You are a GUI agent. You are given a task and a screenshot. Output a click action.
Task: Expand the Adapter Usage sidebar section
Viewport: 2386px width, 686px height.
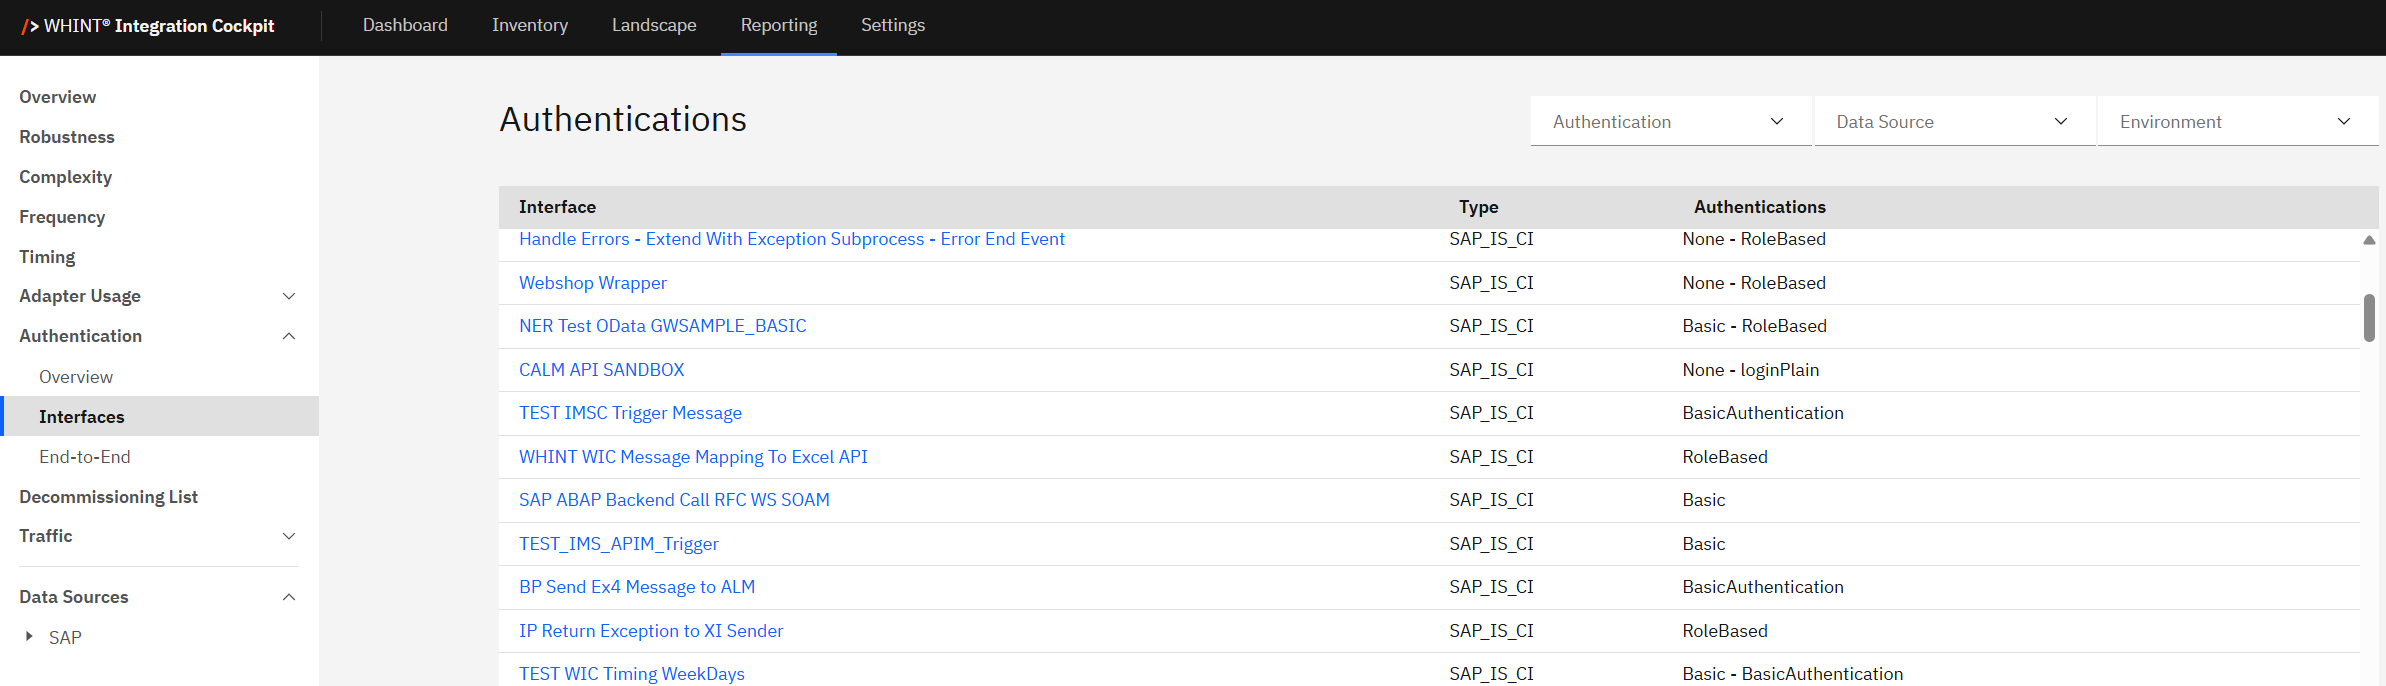[289, 296]
